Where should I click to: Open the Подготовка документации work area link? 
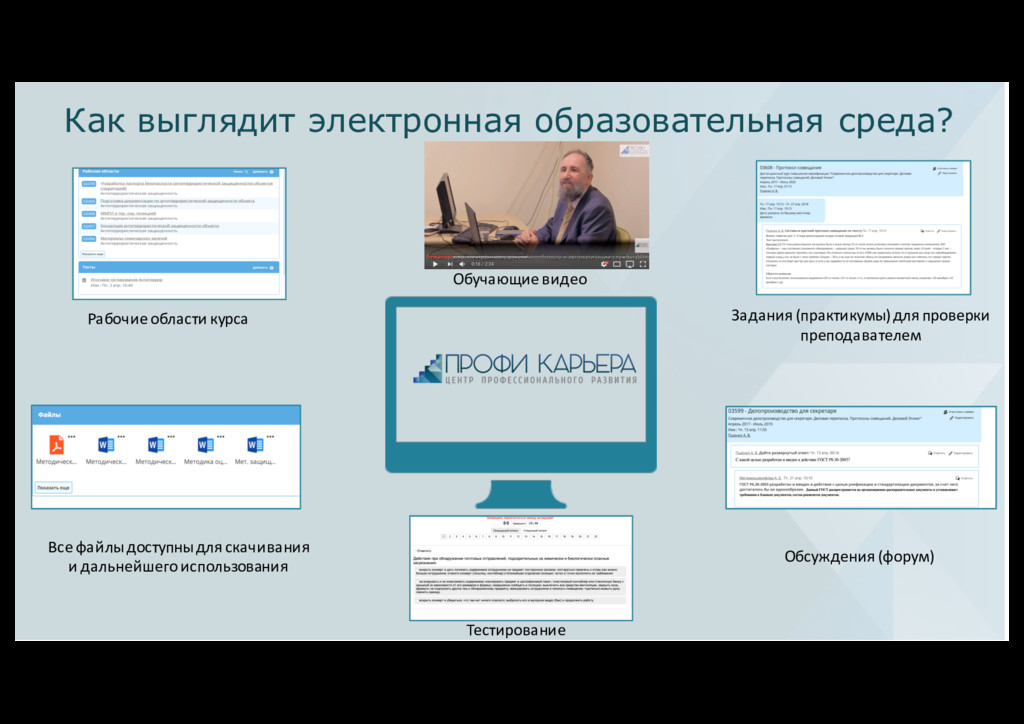[178, 201]
